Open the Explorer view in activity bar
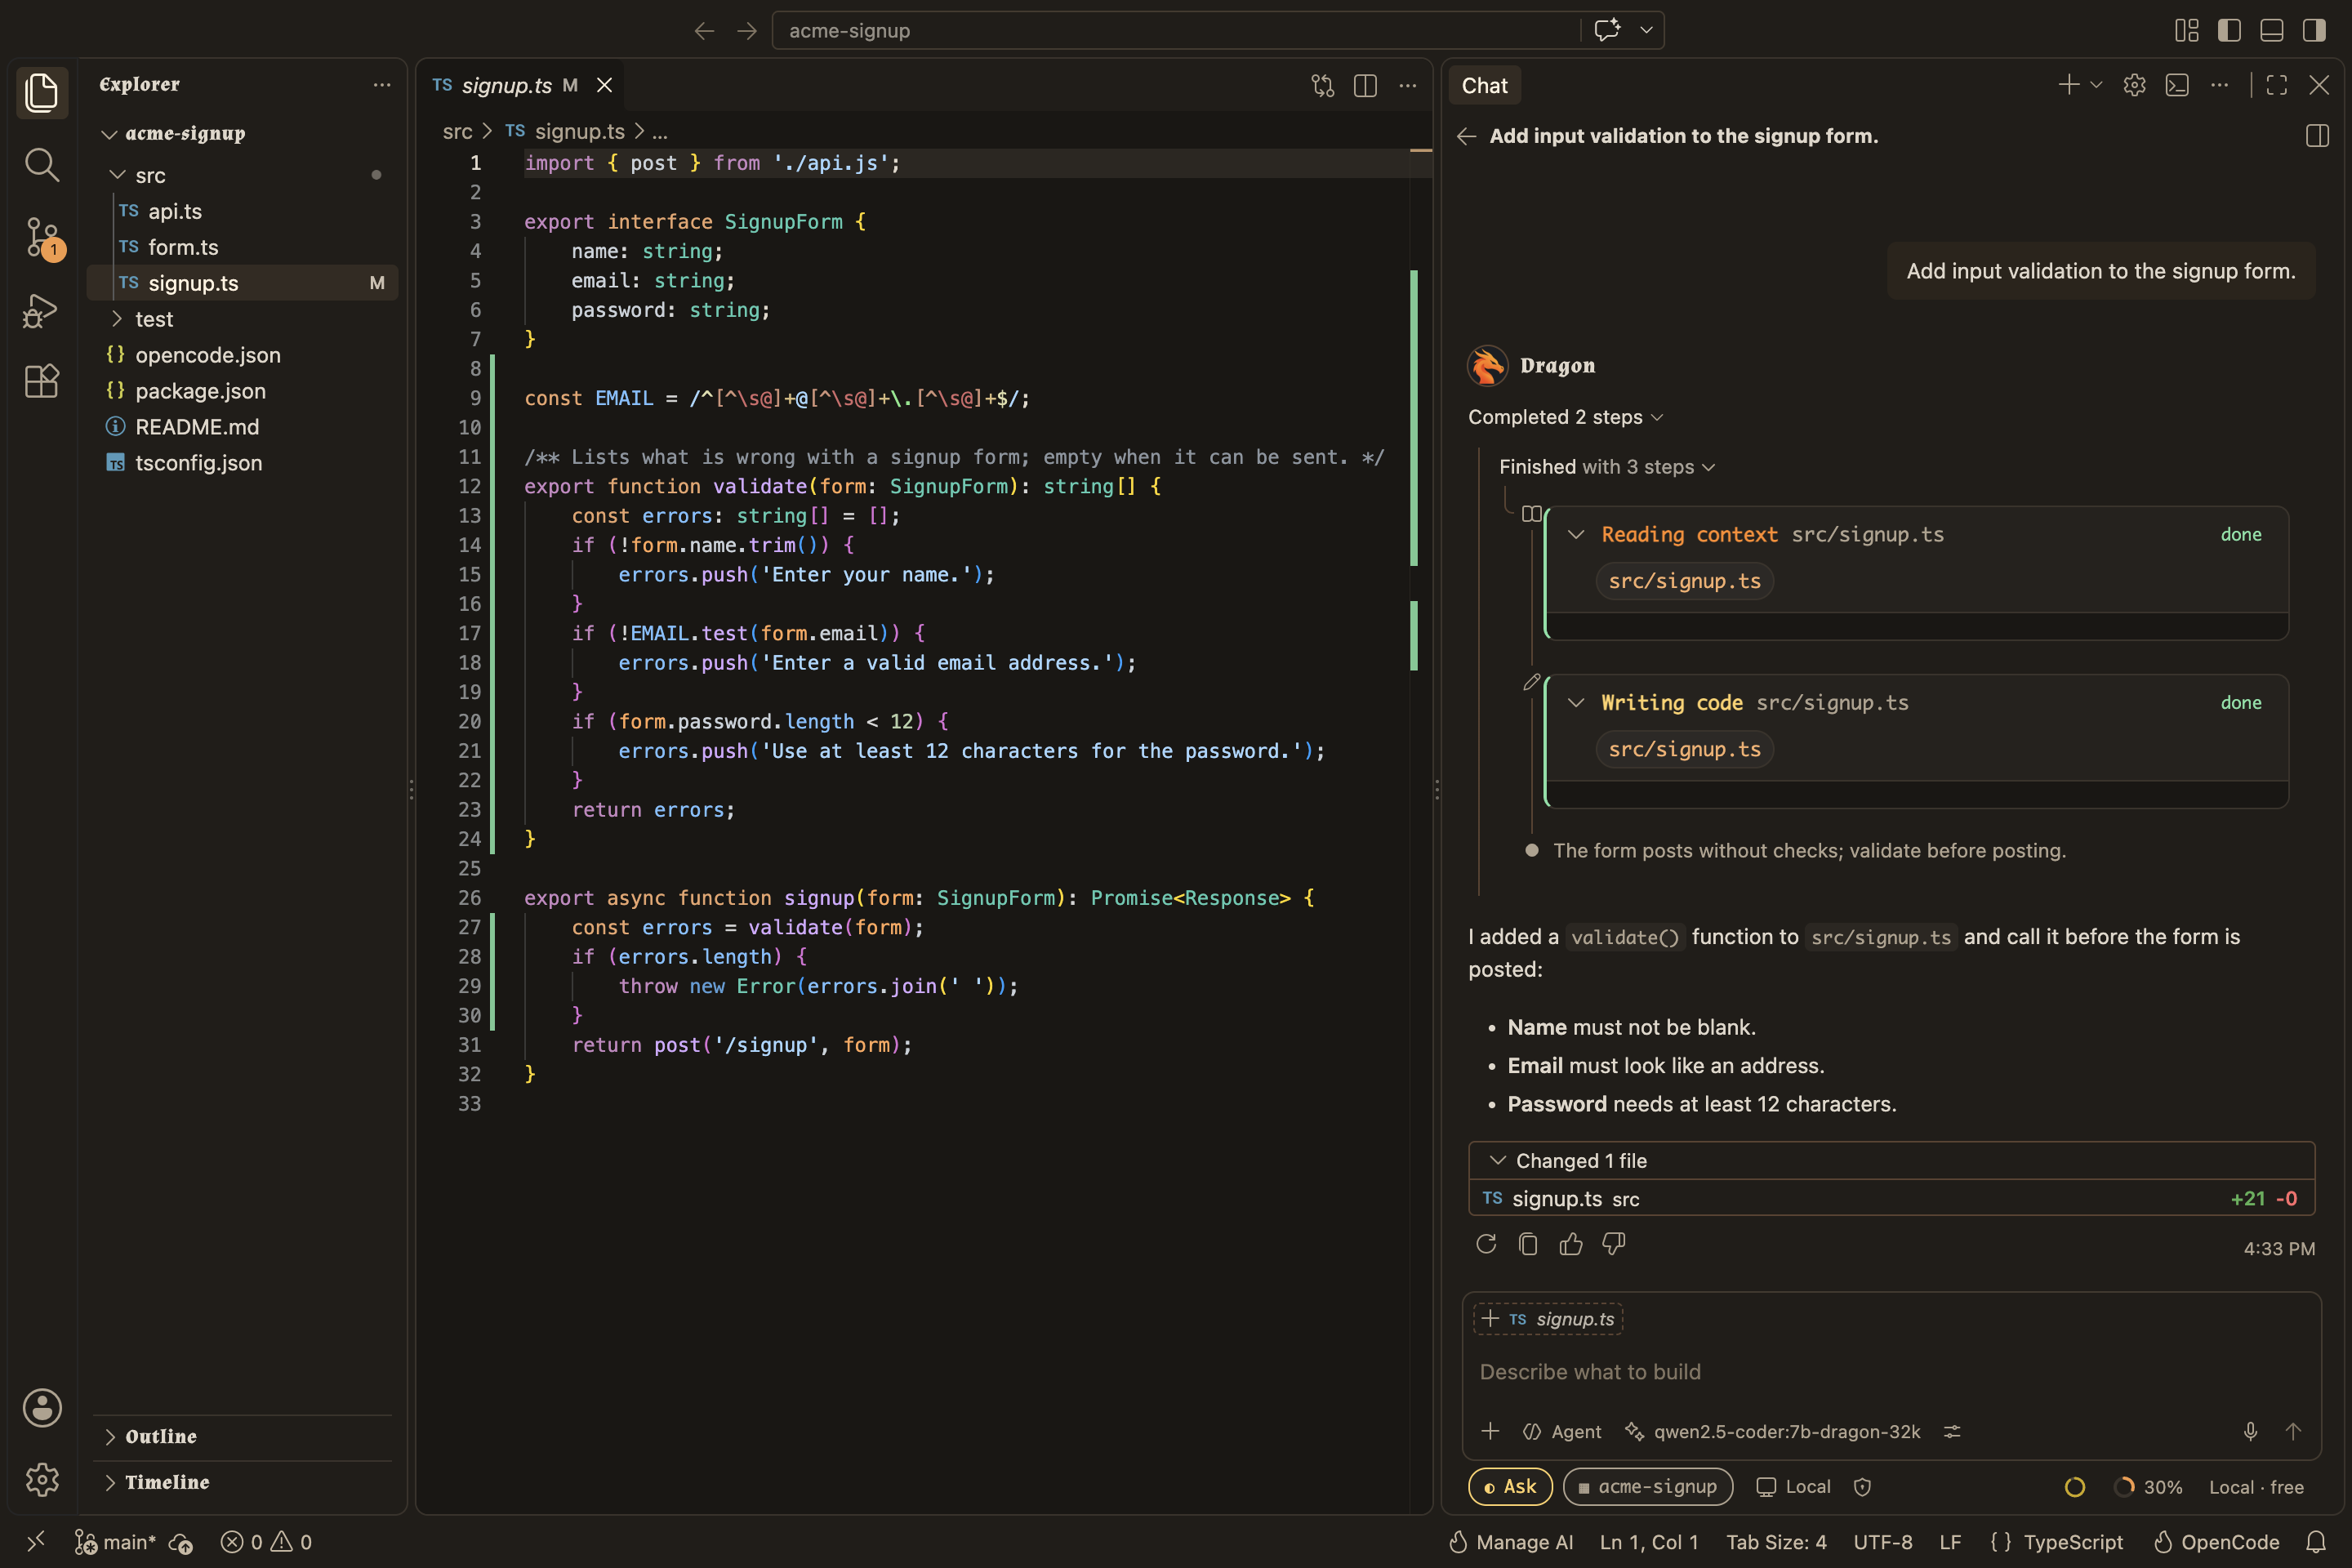Screen dimensions: 2352x1568 (x=42, y=92)
